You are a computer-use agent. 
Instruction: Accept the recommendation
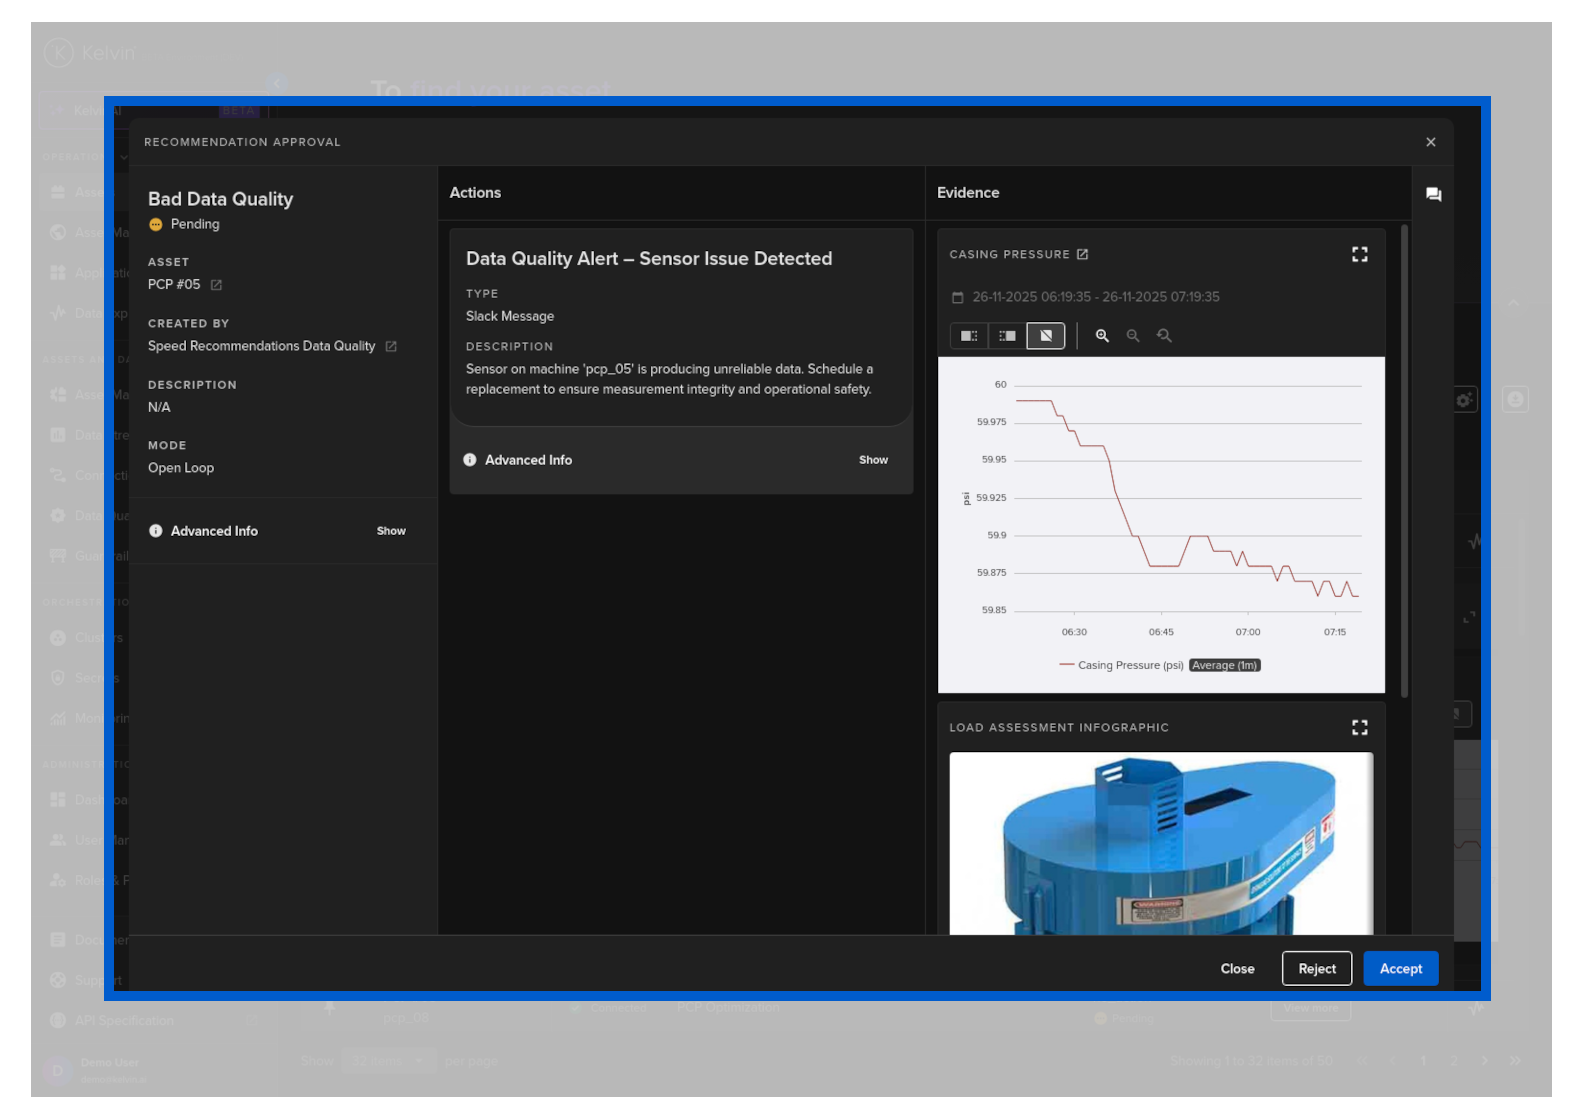[x=1400, y=968]
